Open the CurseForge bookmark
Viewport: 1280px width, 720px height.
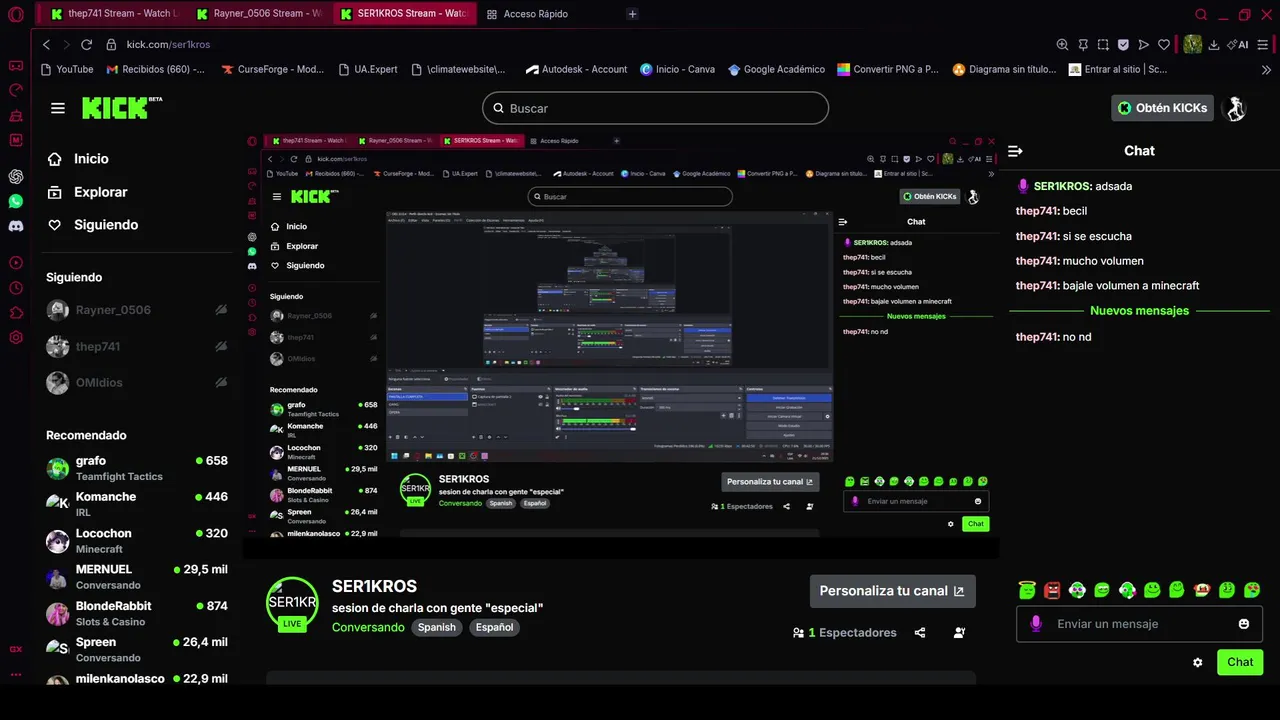[x=273, y=70]
